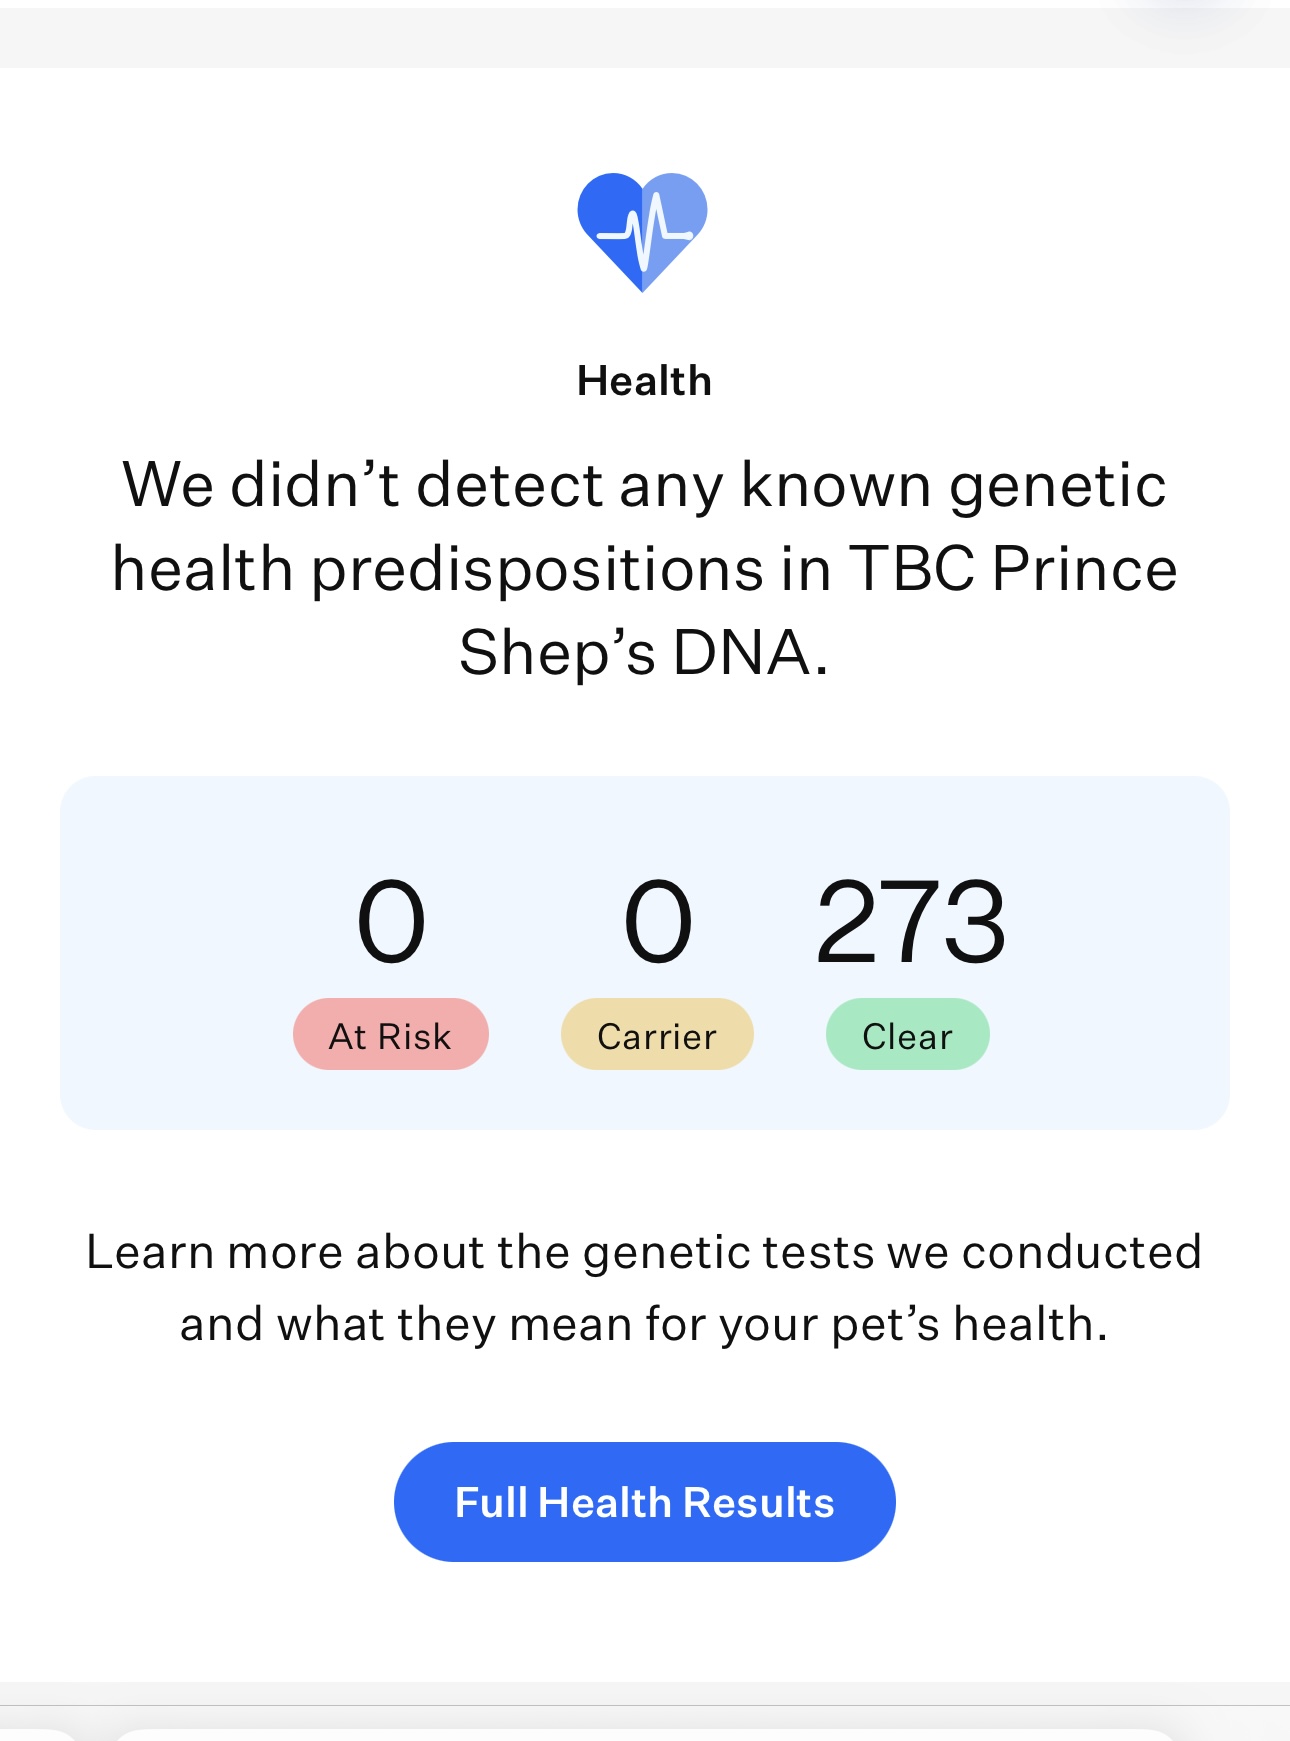Viewport: 1290px width, 1741px height.
Task: Tap "and what they mean for your pet's health"
Action: (644, 1324)
